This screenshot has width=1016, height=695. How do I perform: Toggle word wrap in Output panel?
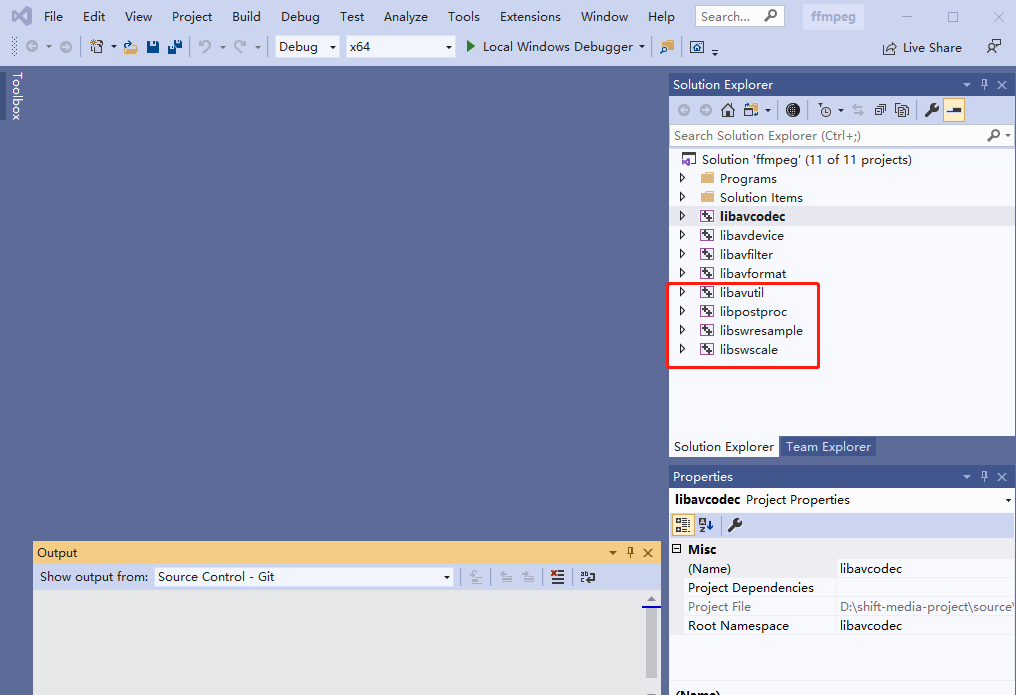[x=587, y=577]
